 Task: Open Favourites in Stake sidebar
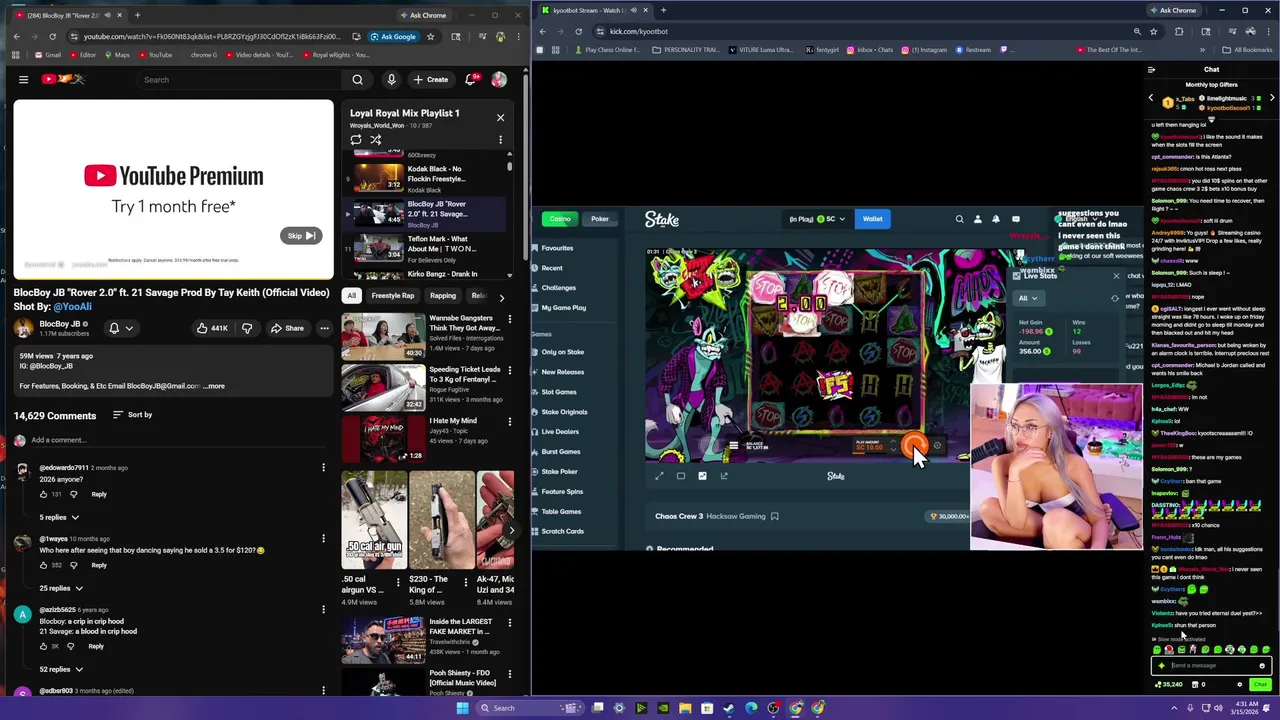point(556,248)
